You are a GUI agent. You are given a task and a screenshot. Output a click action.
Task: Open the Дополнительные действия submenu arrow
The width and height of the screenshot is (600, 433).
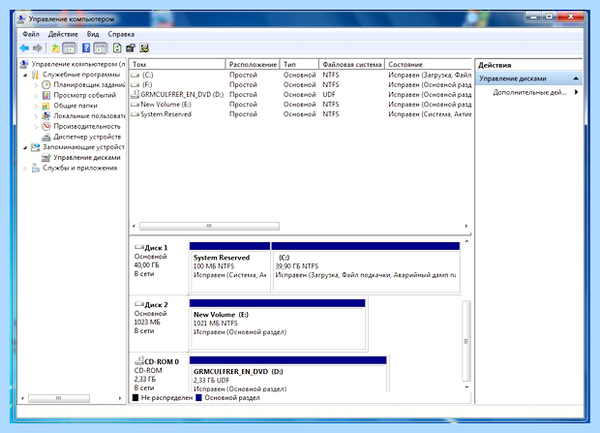(576, 92)
